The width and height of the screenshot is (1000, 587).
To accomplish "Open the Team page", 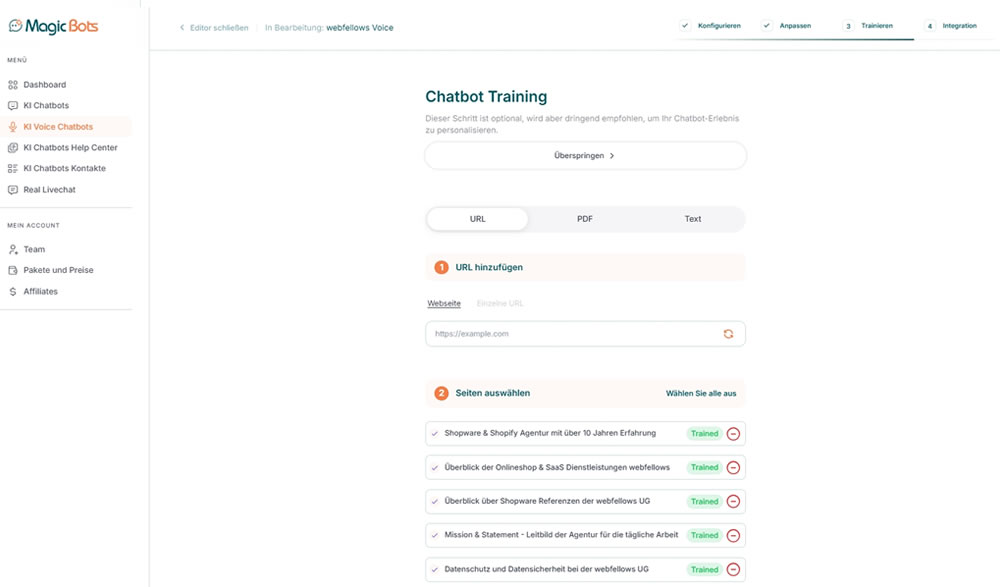I will coord(34,249).
